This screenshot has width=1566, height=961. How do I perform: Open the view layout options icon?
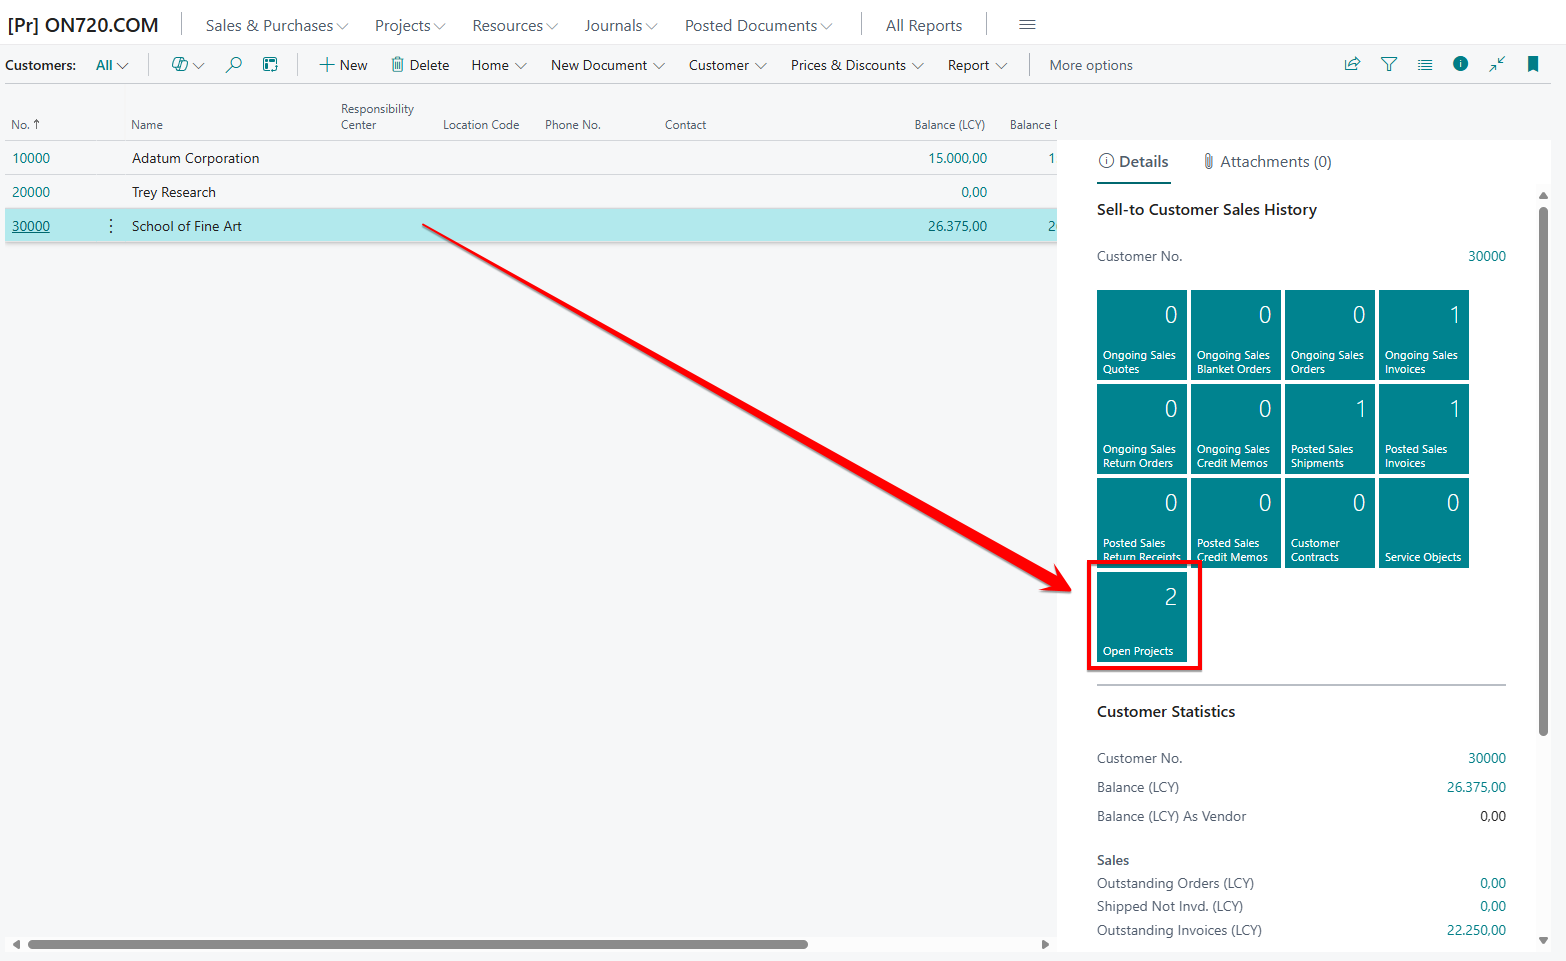point(187,65)
